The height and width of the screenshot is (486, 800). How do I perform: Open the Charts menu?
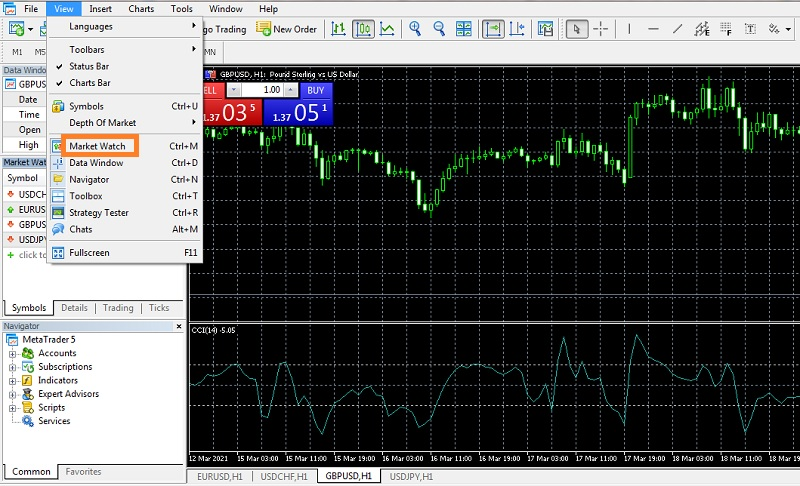141,9
